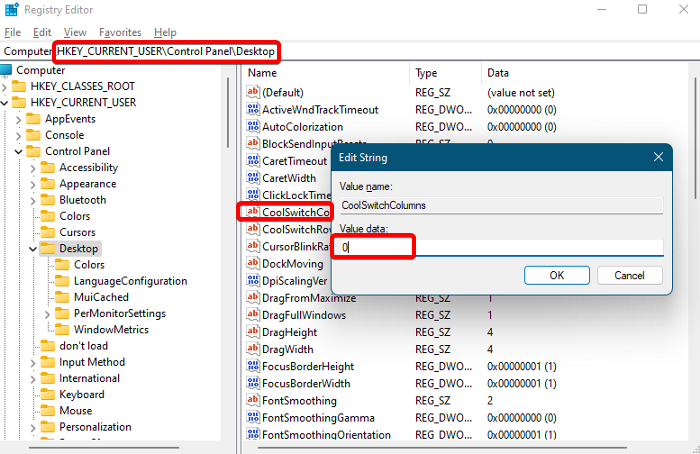Click the string icon of FontSmoothing
The height and width of the screenshot is (454, 700).
coord(253,400)
